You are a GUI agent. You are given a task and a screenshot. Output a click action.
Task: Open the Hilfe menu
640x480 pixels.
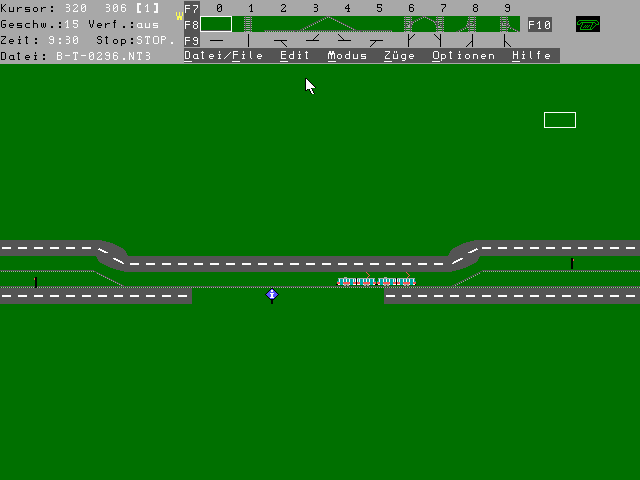coord(531,56)
